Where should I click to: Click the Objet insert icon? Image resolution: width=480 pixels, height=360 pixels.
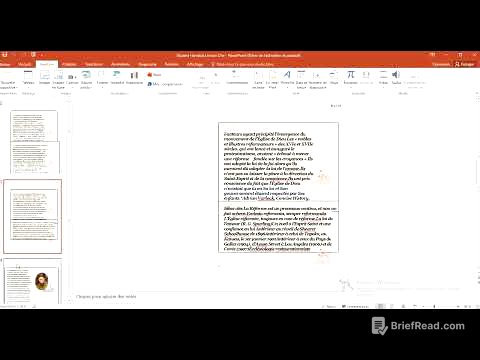click(334, 78)
